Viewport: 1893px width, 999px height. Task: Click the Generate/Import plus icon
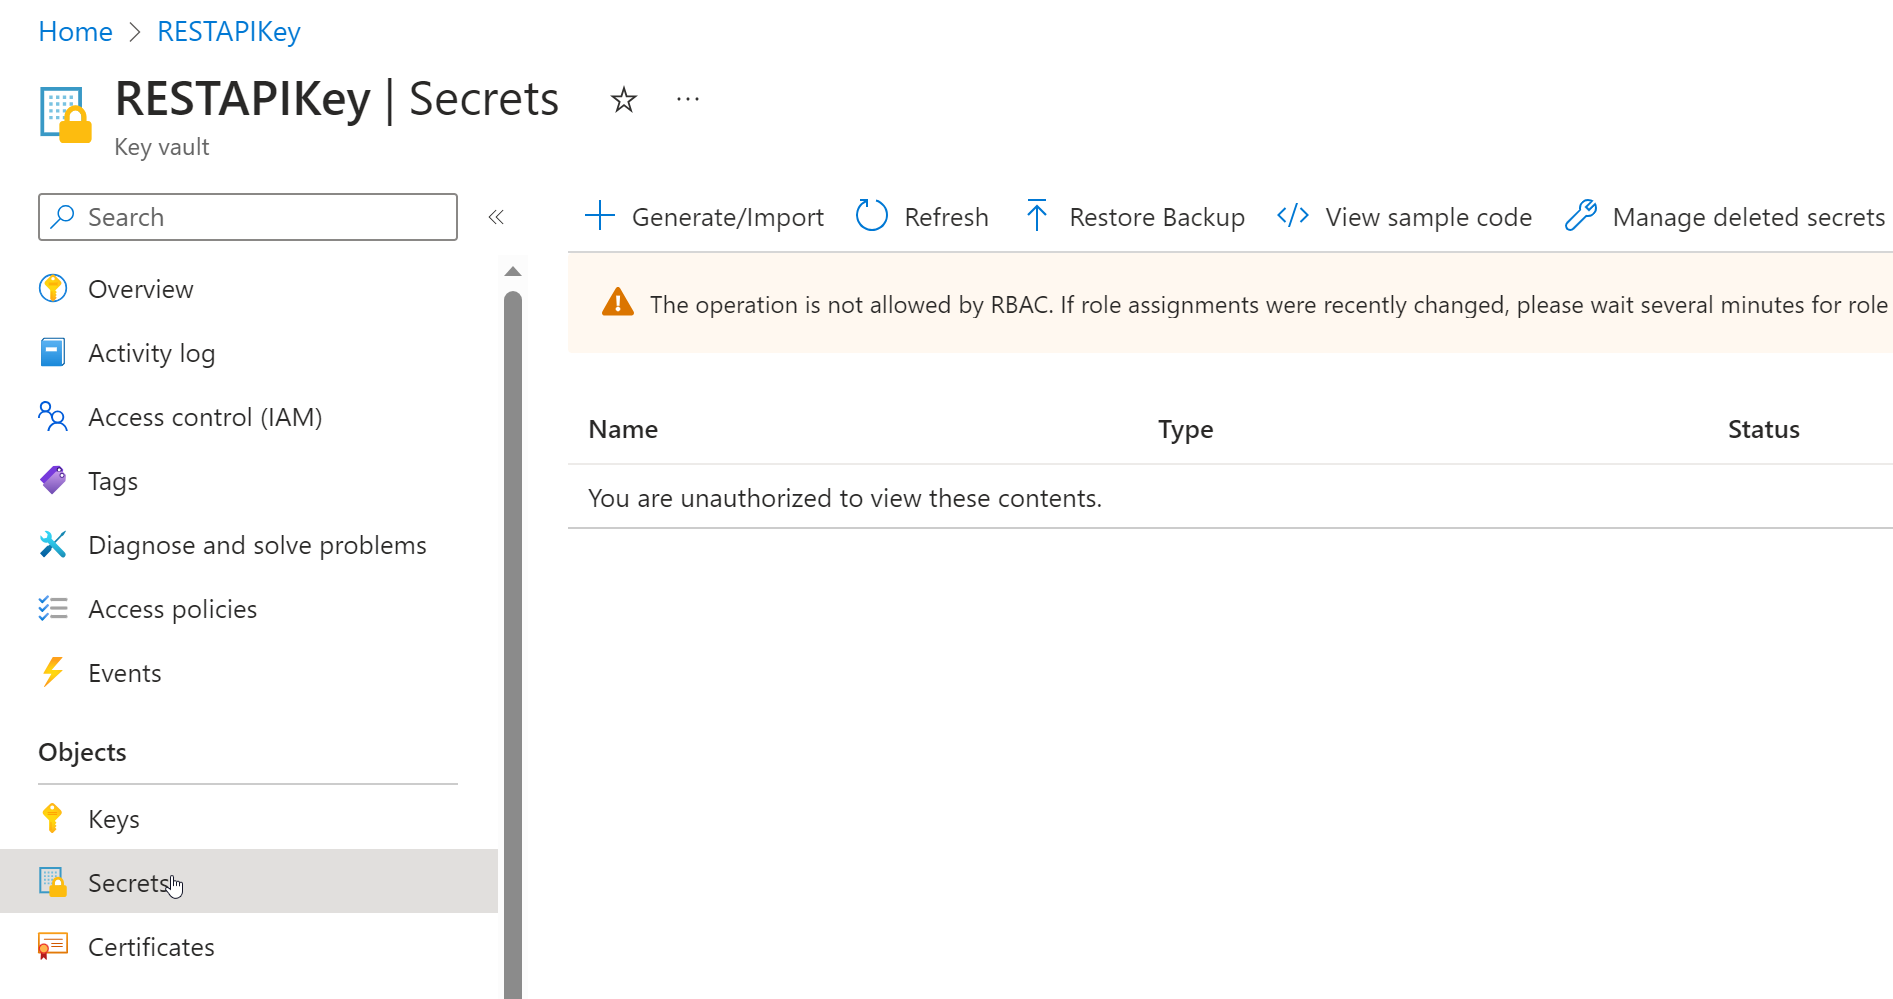(x=600, y=216)
